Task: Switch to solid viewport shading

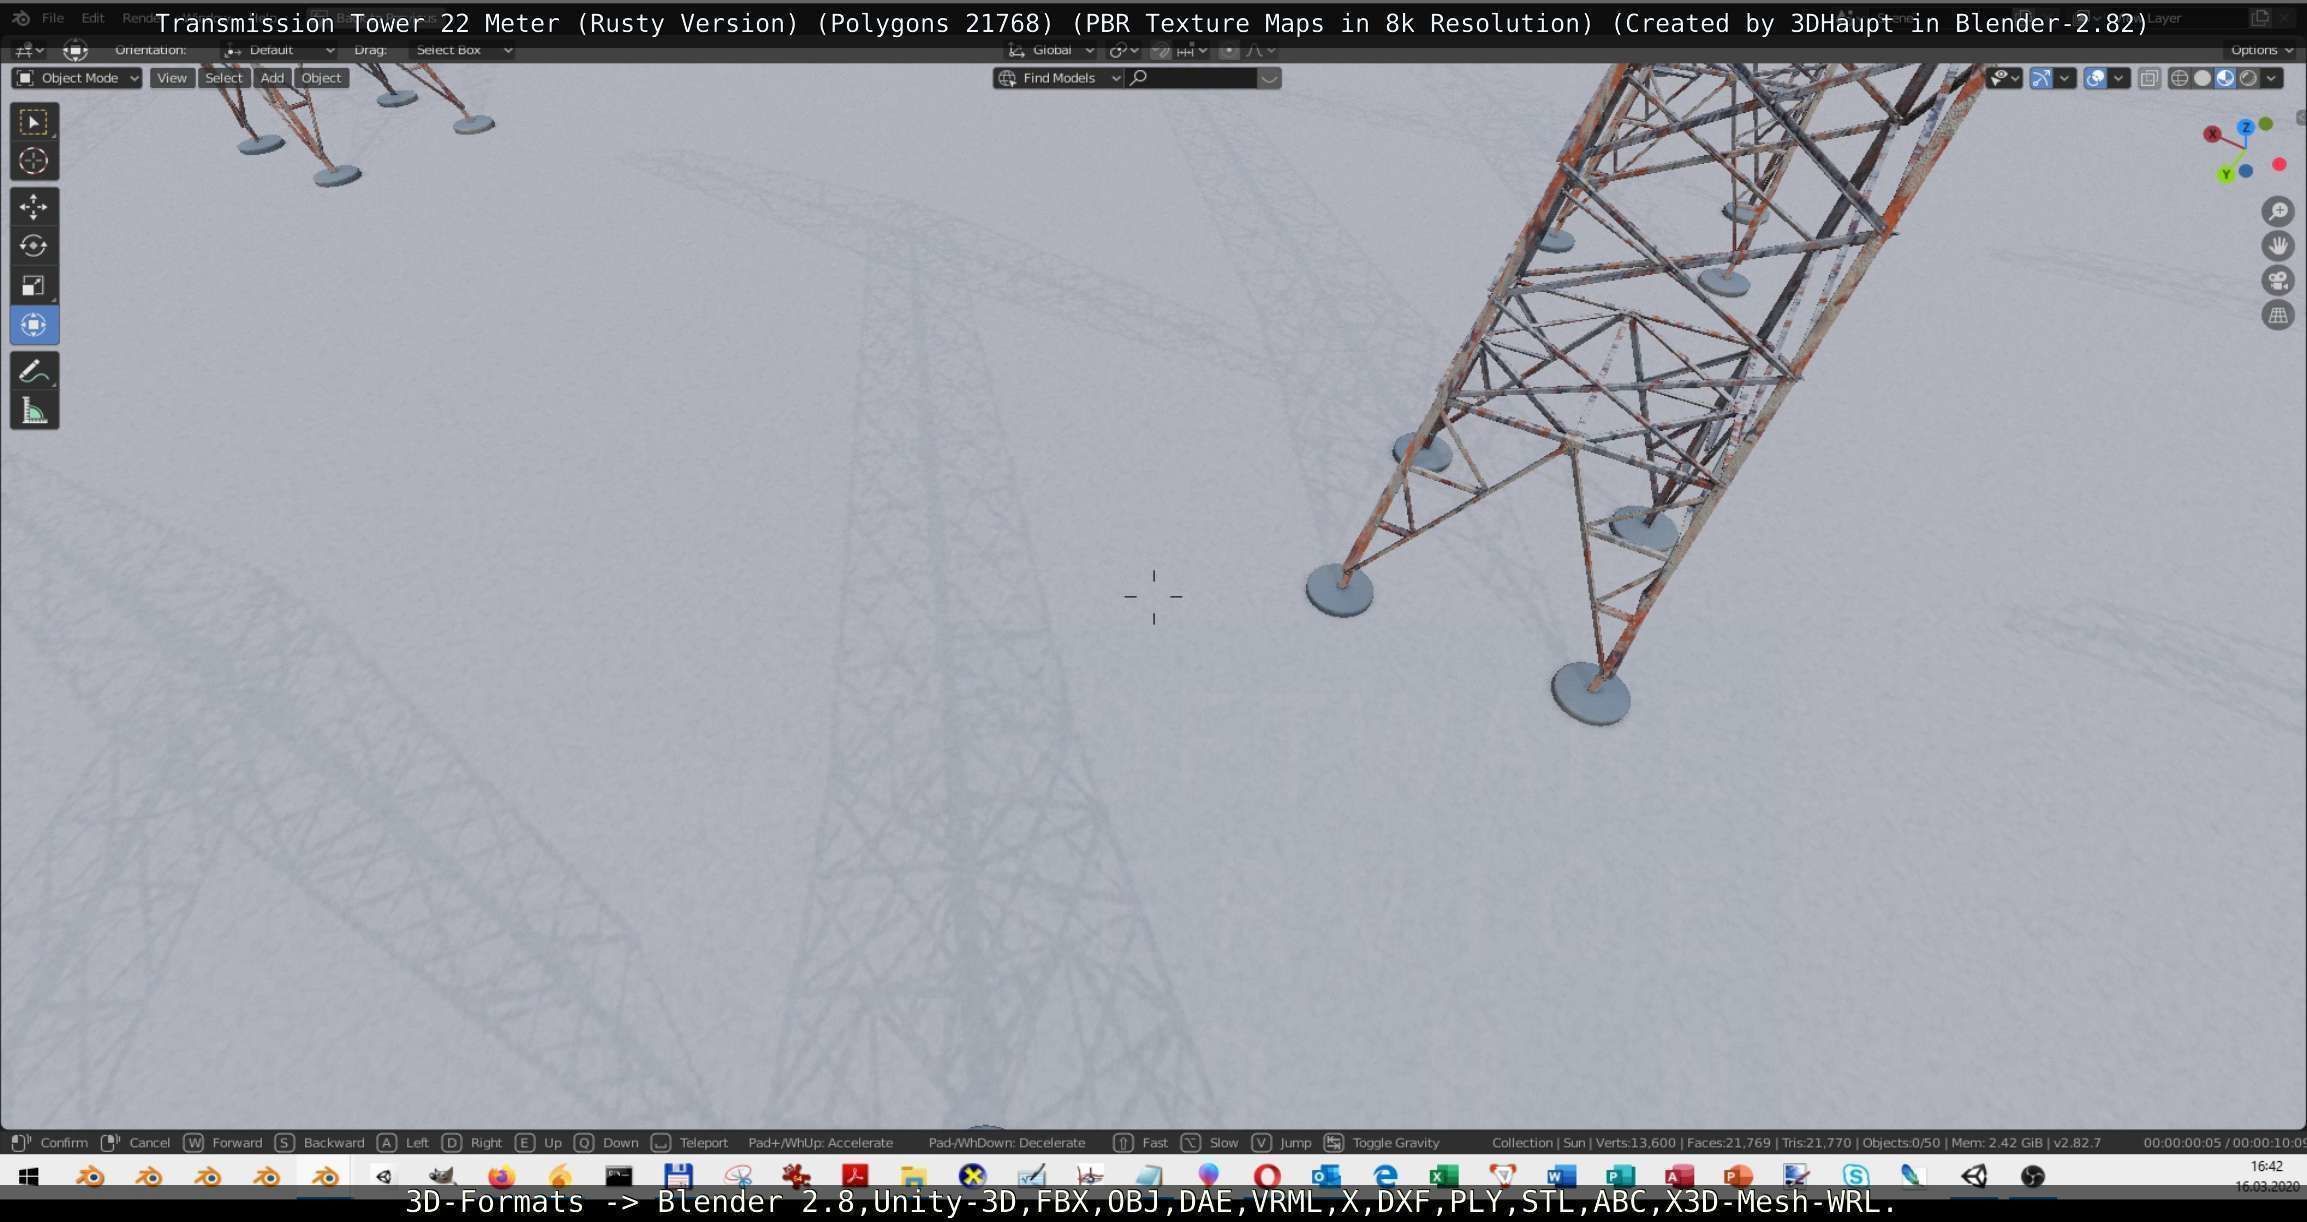Action: pos(2203,78)
